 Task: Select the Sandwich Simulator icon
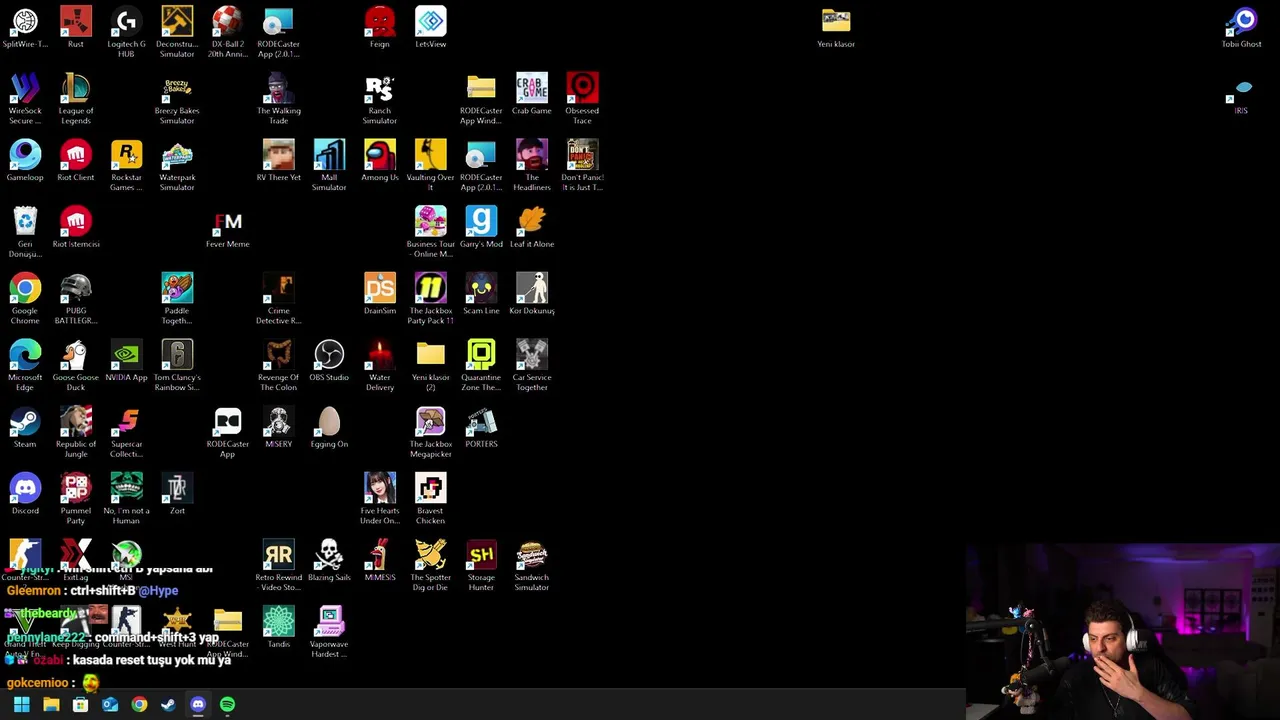[532, 565]
